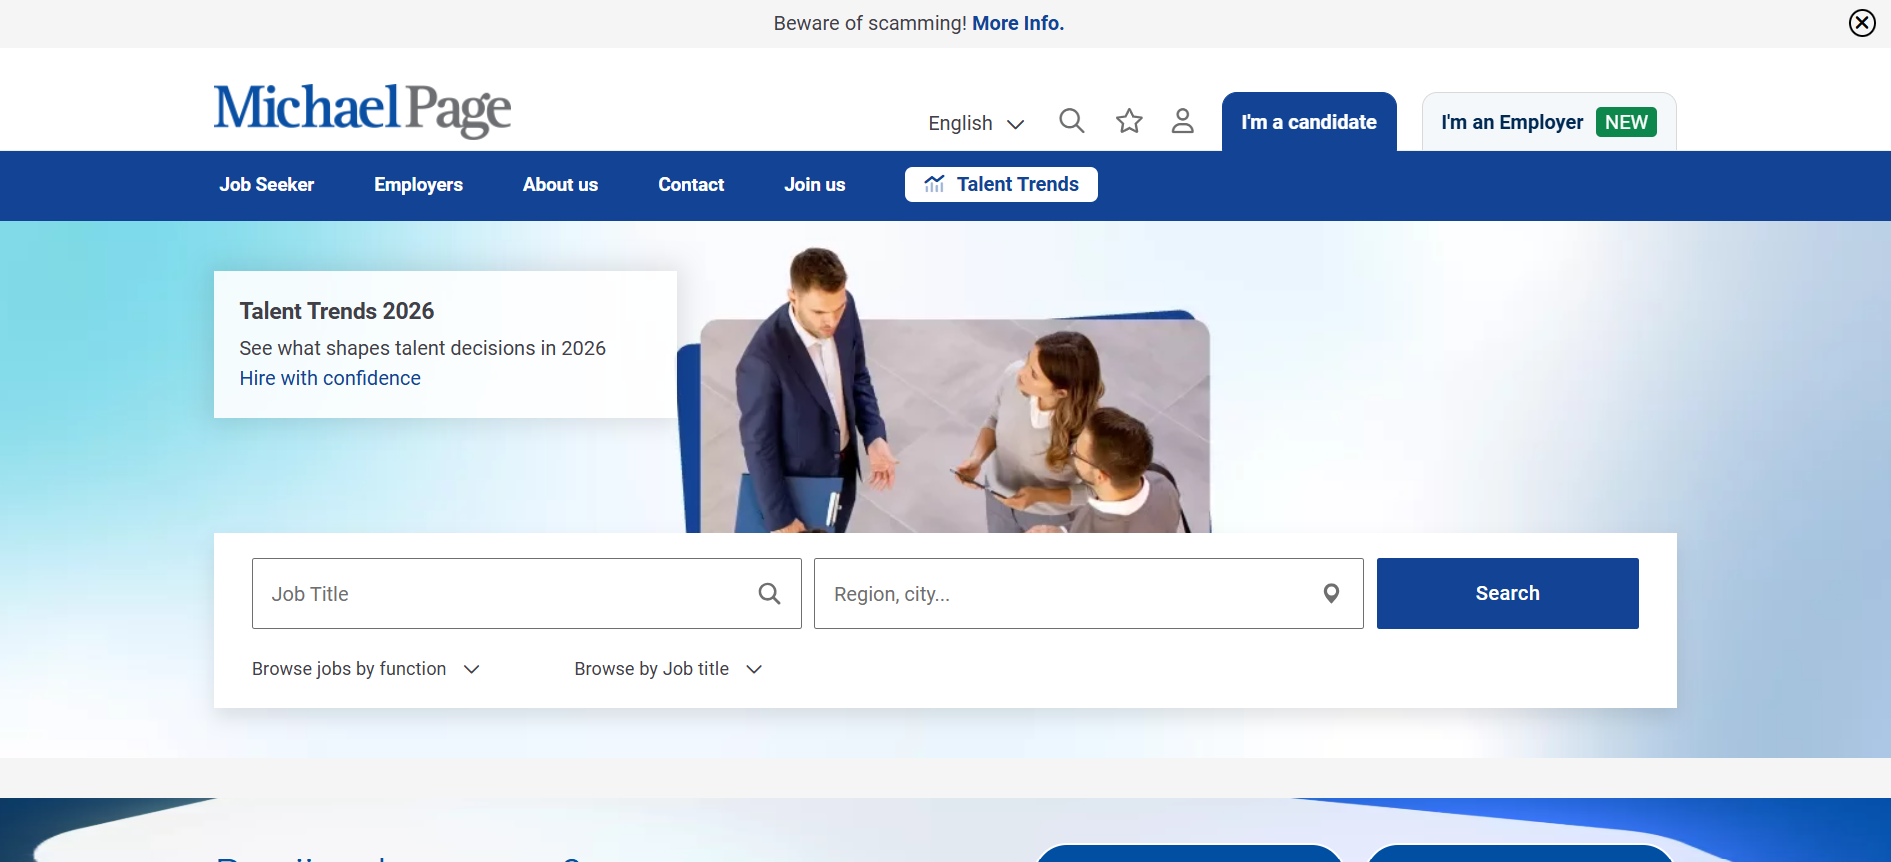Click the Talent Trends chart icon
The image size is (1891, 862).
[x=934, y=184]
